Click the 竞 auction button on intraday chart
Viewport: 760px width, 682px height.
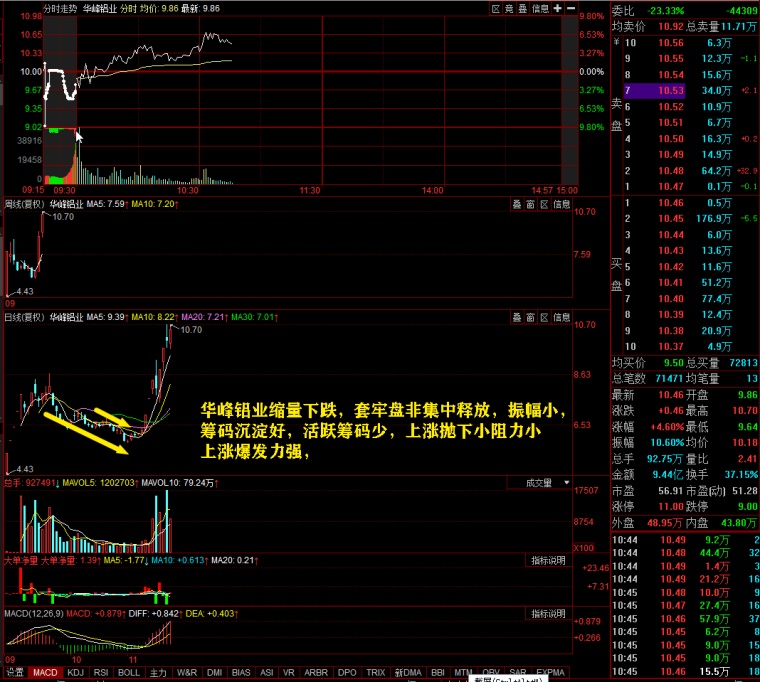click(x=509, y=8)
